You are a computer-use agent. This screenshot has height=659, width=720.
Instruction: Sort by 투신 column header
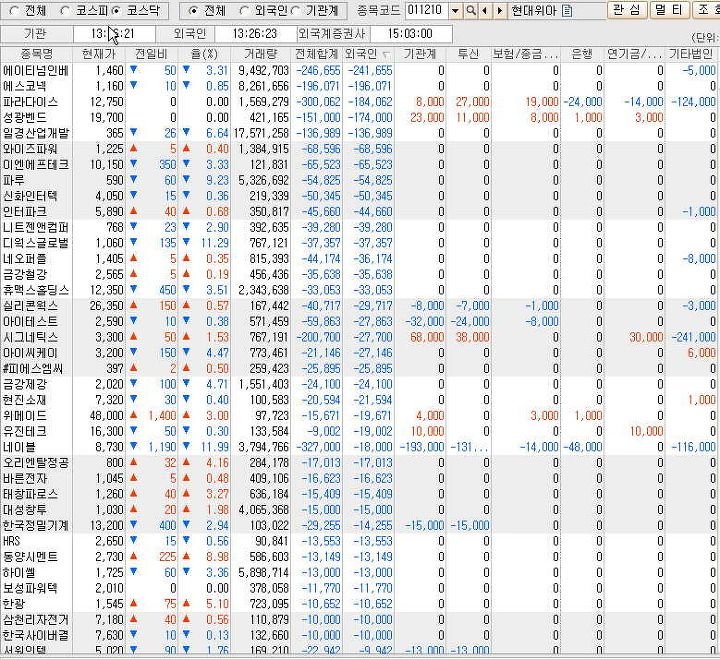pyautogui.click(x=468, y=54)
